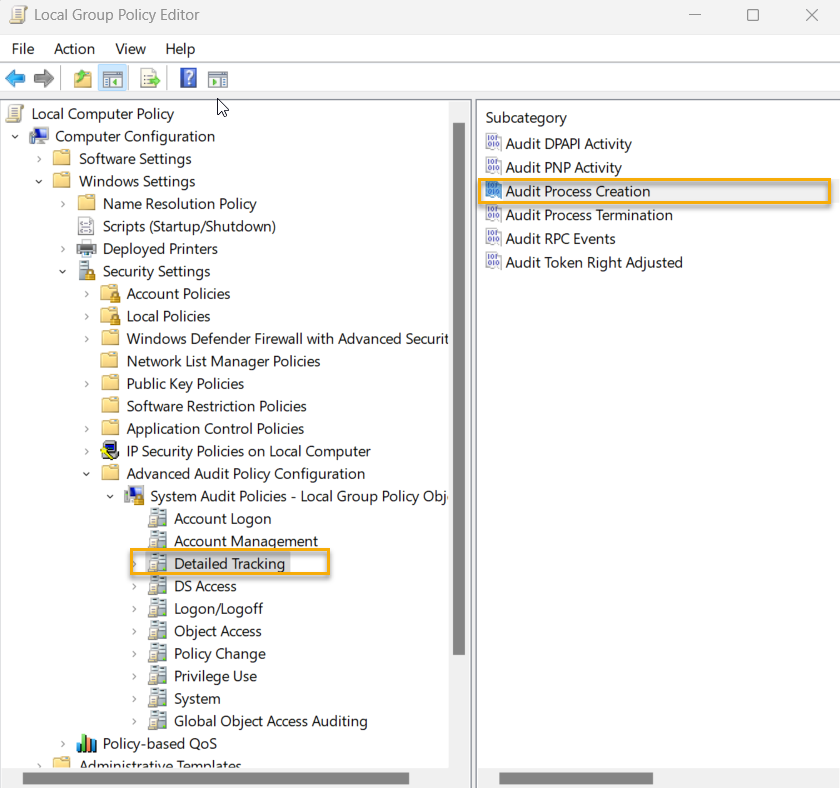Open the View menu

130,48
